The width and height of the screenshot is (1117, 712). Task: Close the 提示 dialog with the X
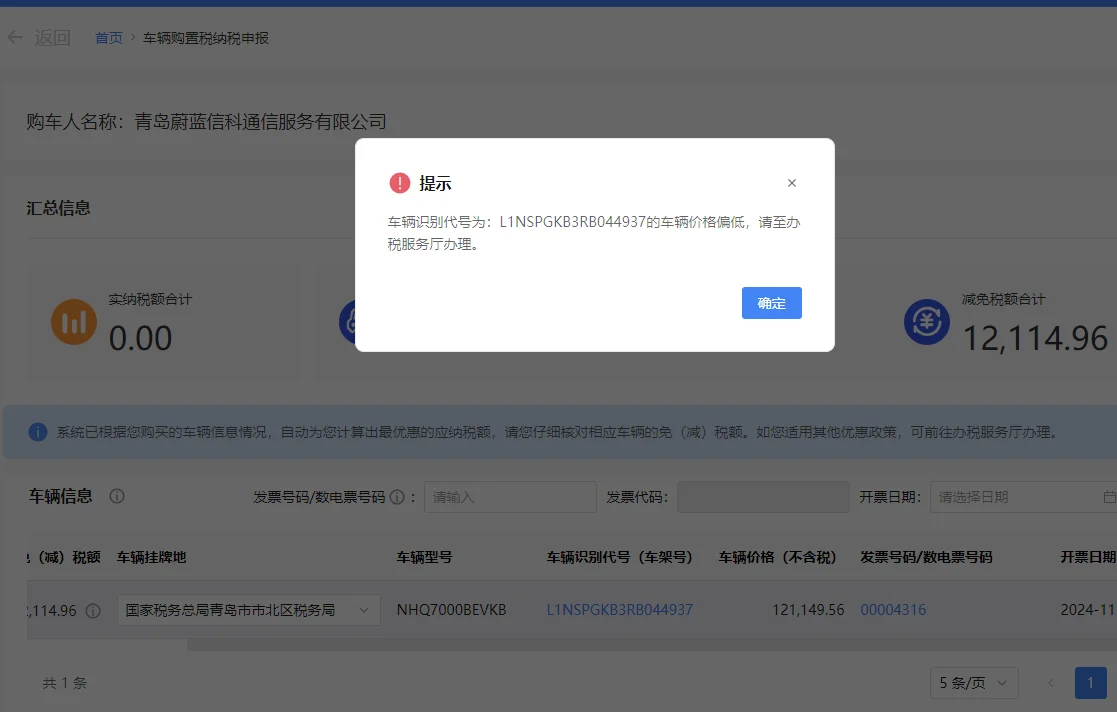[x=792, y=183]
